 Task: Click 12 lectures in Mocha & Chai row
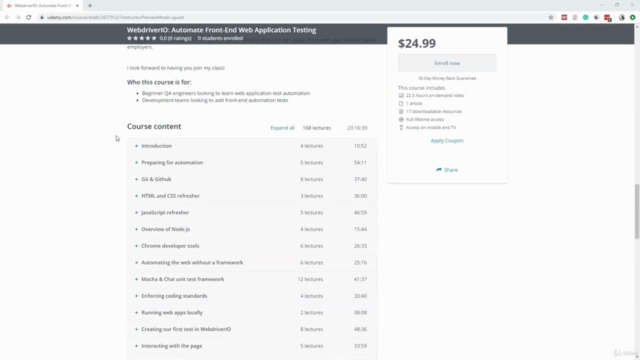coord(310,280)
